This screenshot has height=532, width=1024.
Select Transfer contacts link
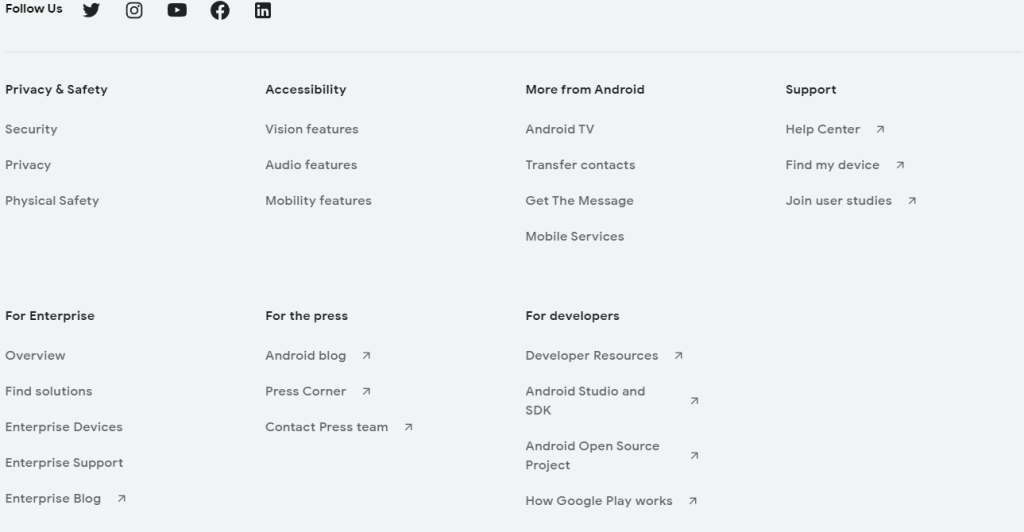tap(580, 165)
